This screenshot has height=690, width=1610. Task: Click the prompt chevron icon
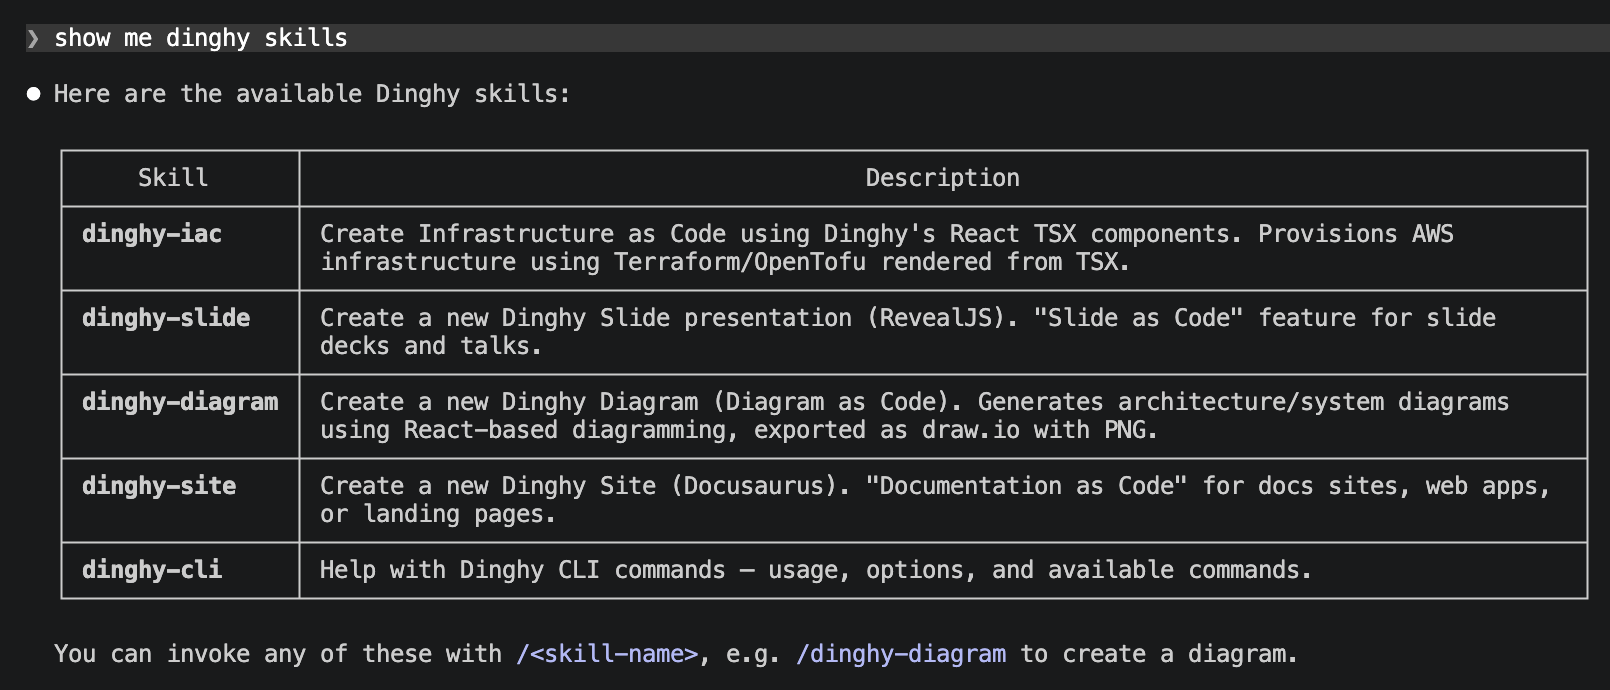33,39
